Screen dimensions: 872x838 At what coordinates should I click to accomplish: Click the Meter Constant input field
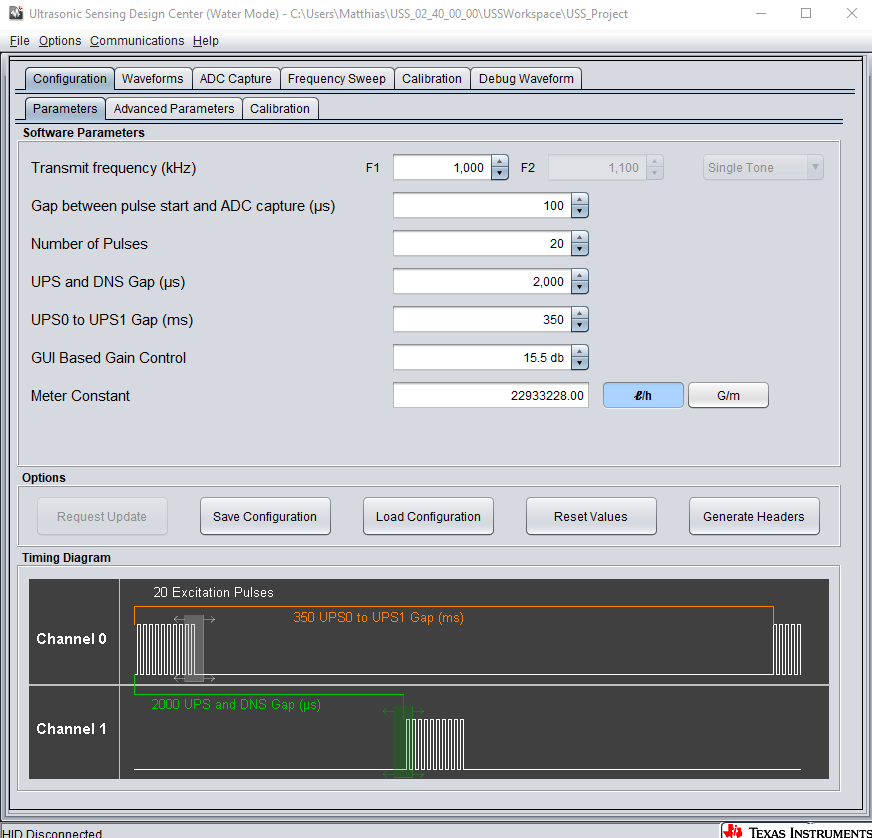(x=490, y=395)
